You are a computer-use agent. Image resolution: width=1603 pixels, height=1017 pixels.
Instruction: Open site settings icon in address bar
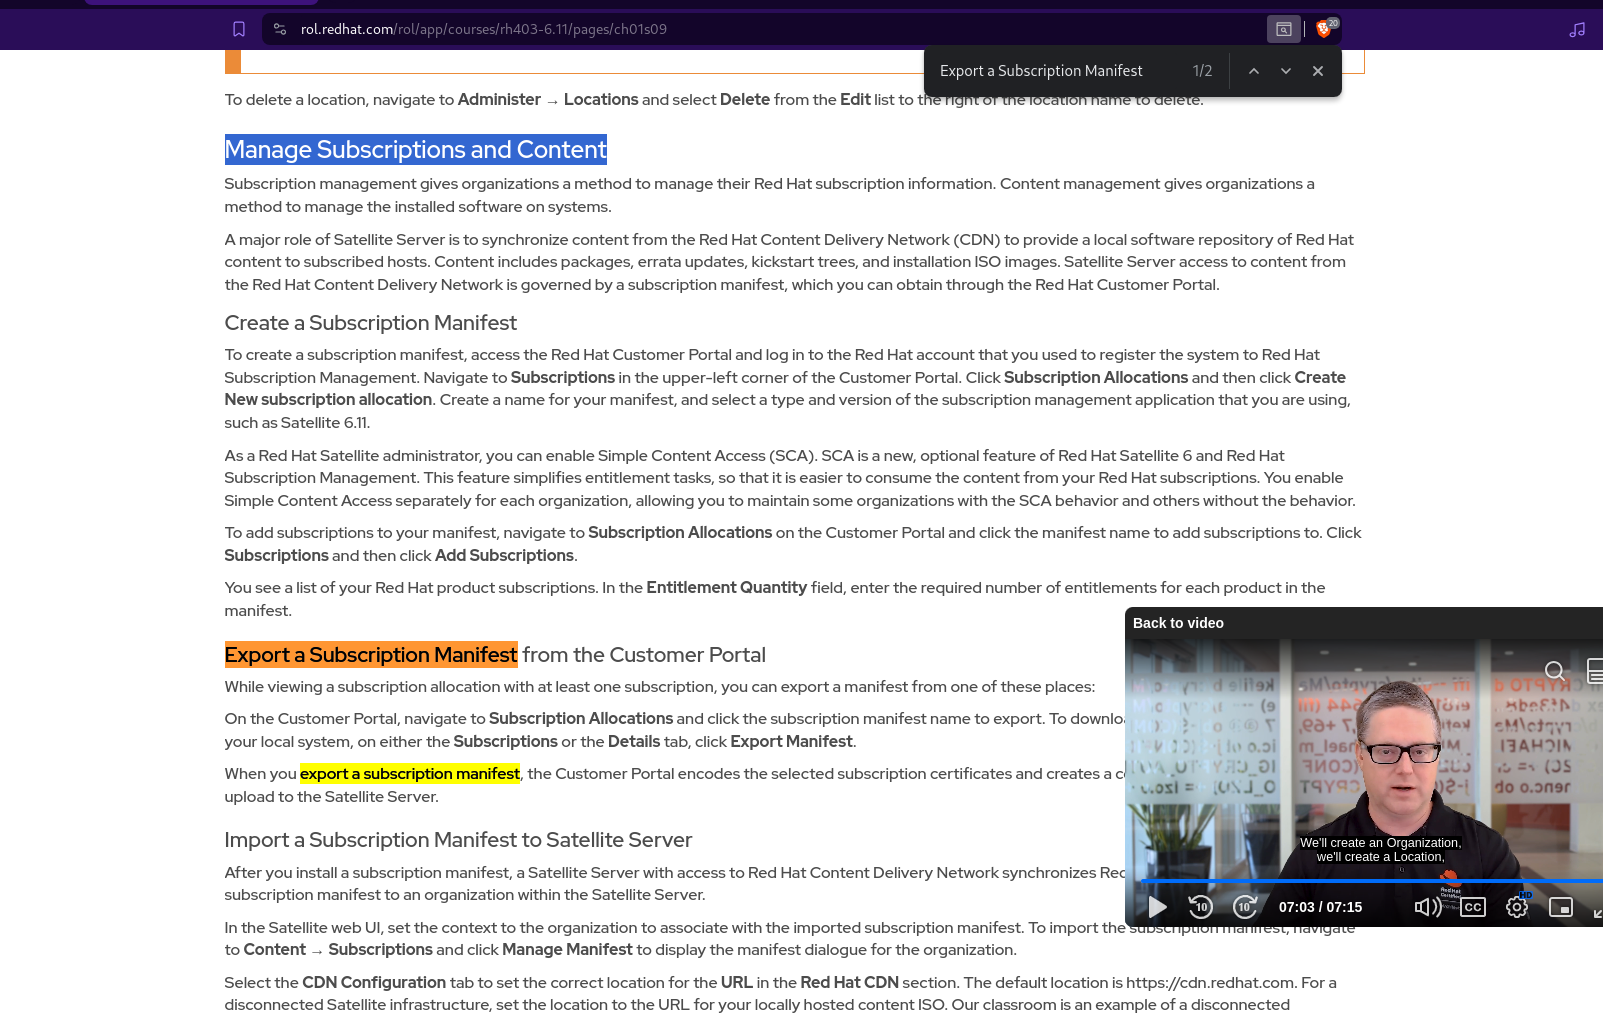[280, 29]
